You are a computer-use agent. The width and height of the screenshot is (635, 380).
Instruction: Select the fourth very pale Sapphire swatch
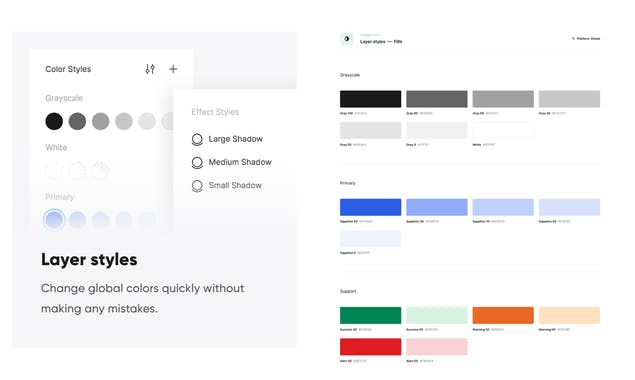(x=569, y=207)
